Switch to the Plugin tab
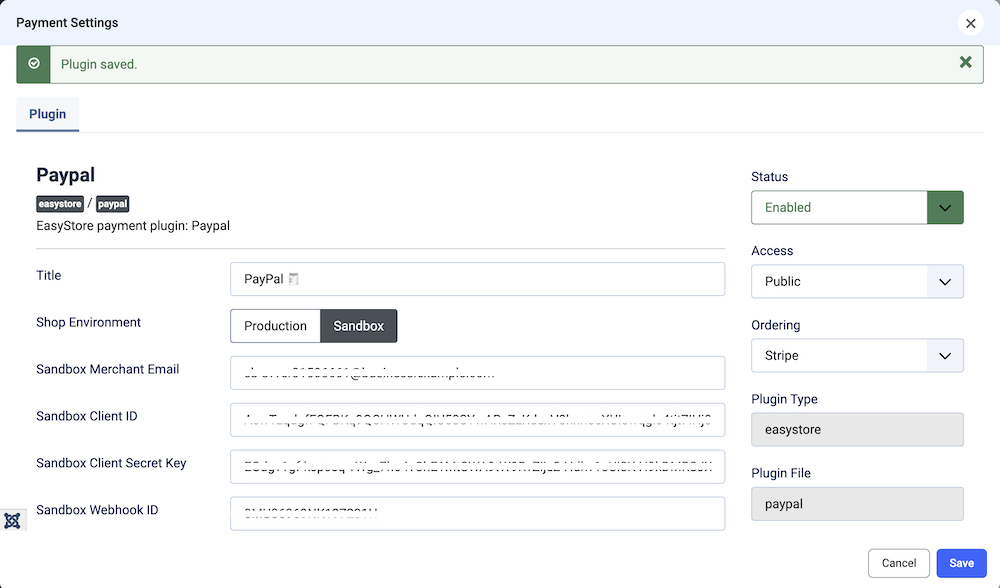Viewport: 1000px width, 588px height. point(47,114)
